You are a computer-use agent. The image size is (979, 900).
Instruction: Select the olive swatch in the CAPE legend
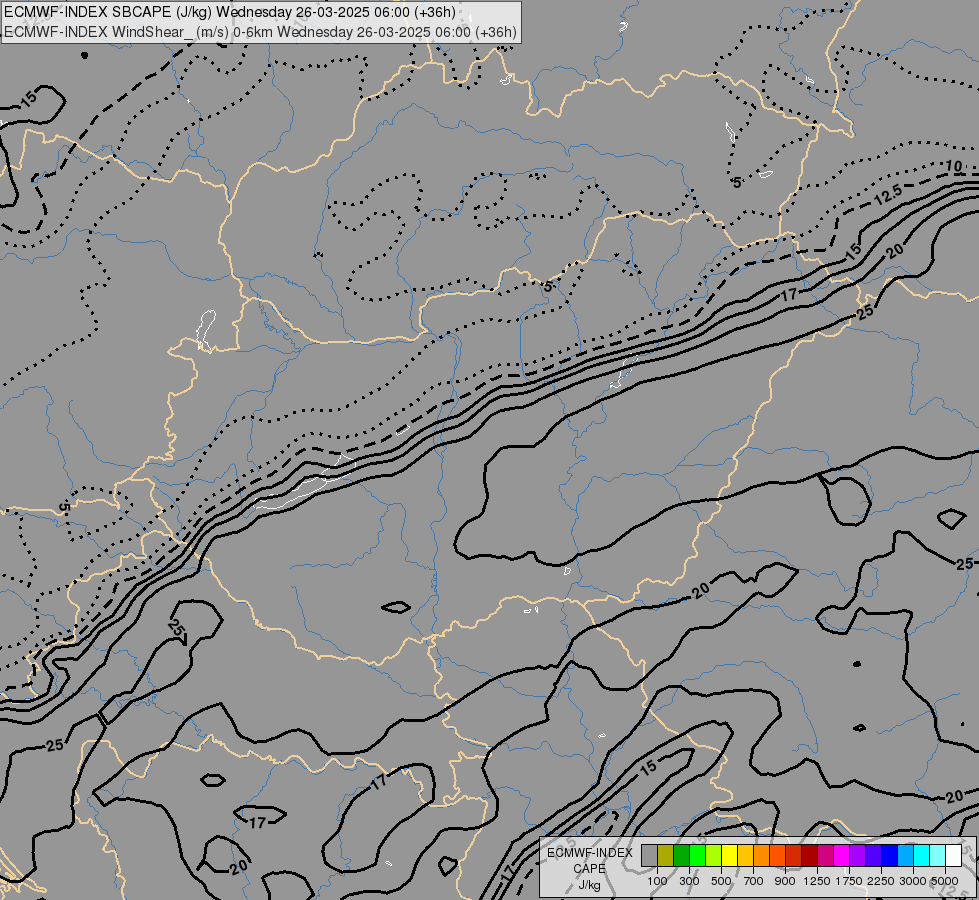click(x=666, y=855)
